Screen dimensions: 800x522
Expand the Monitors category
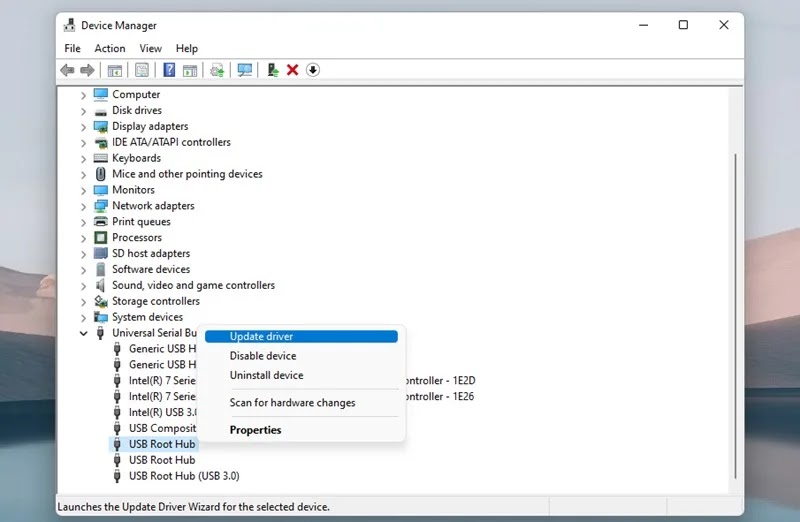(83, 190)
